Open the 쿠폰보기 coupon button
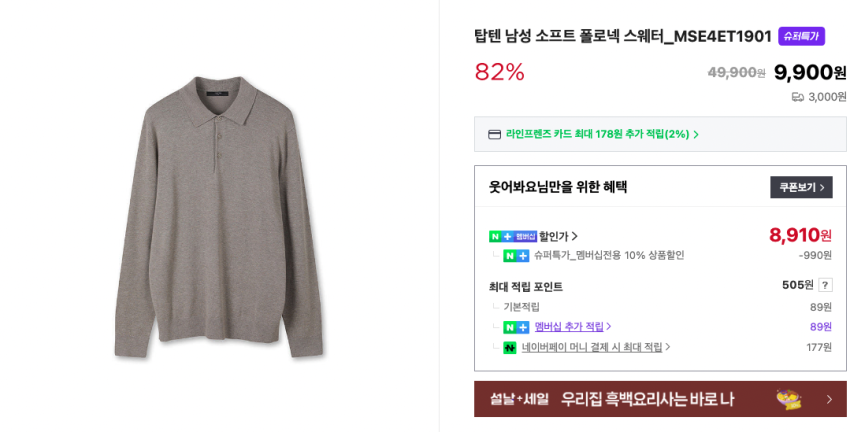Viewport: 850px width, 432px height. (801, 187)
